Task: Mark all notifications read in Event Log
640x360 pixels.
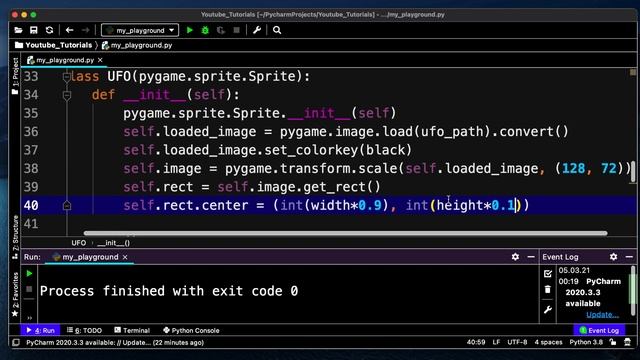Action: [x=548, y=273]
